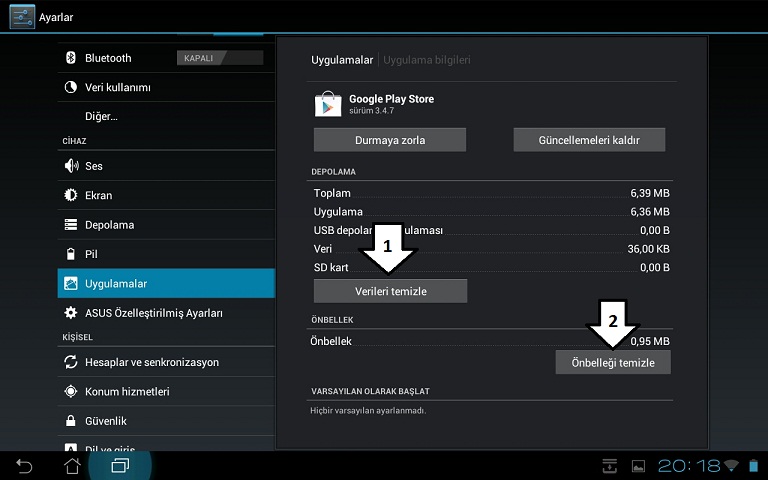Tap the Ekran brightness icon

point(71,195)
